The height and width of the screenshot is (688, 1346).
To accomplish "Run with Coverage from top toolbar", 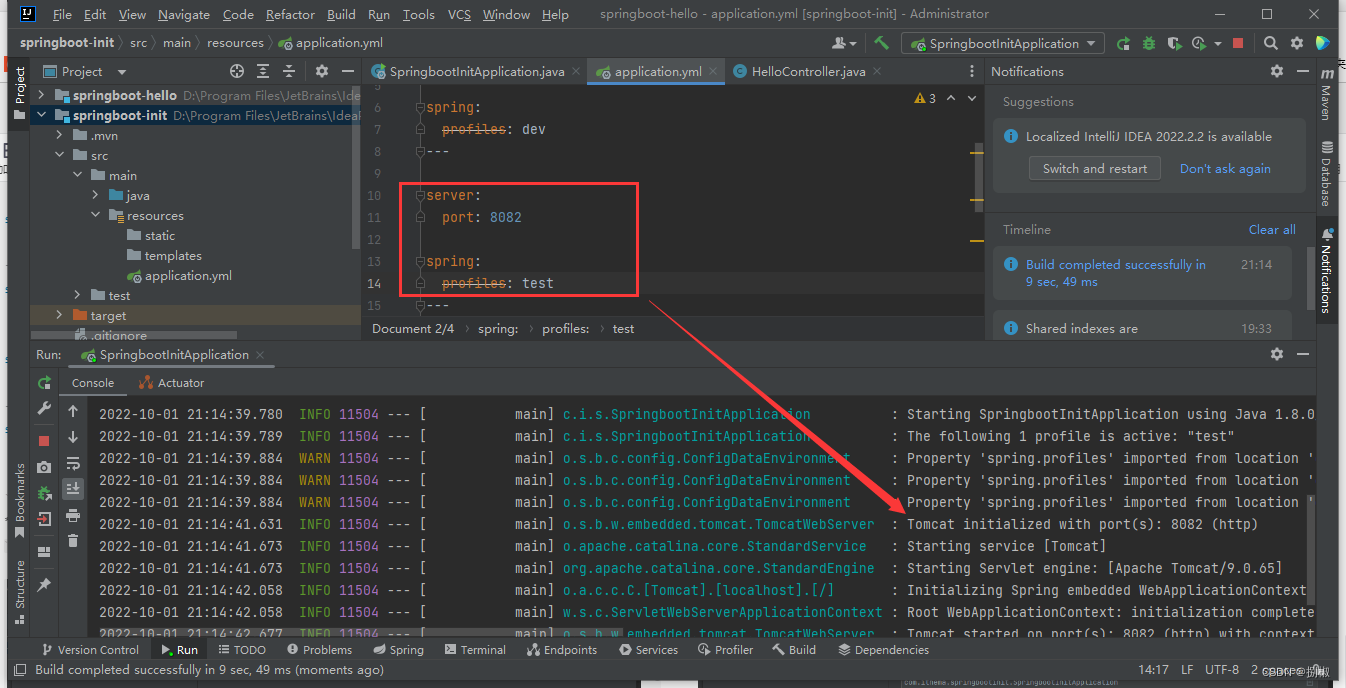I will click(x=1174, y=43).
